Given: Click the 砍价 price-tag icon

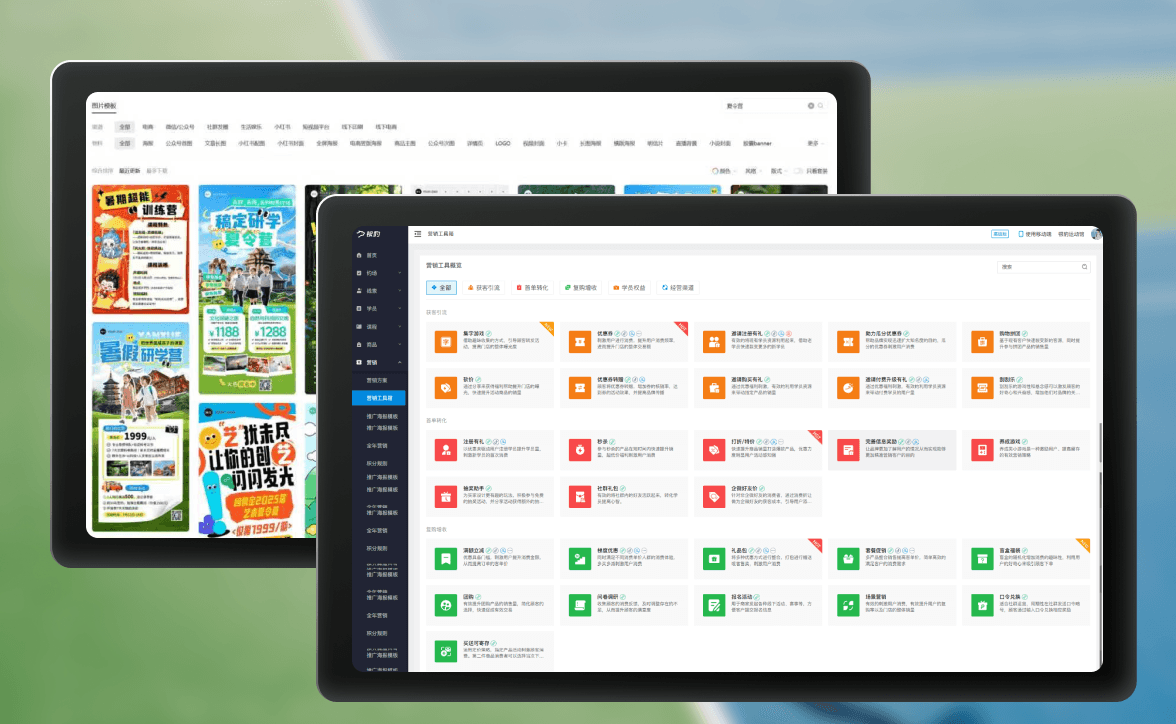Looking at the screenshot, I should pyautogui.click(x=446, y=388).
